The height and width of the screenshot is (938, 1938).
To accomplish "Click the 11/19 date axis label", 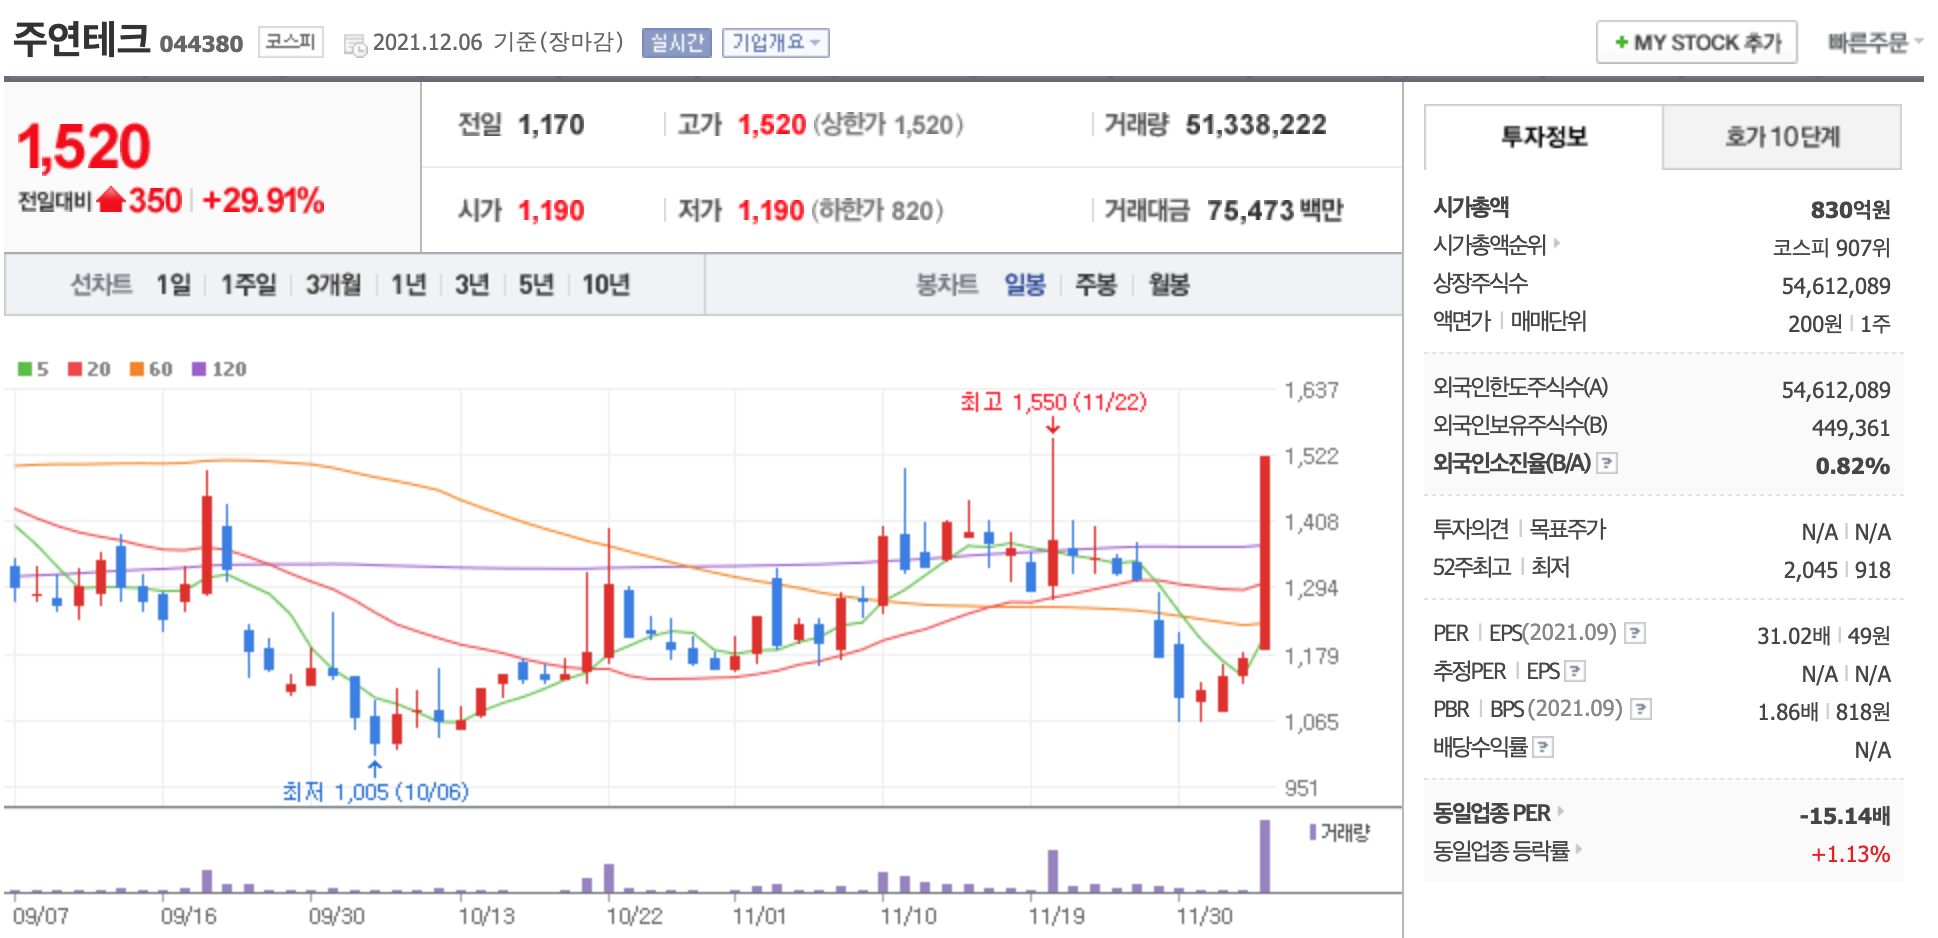I will pyautogui.click(x=1056, y=916).
